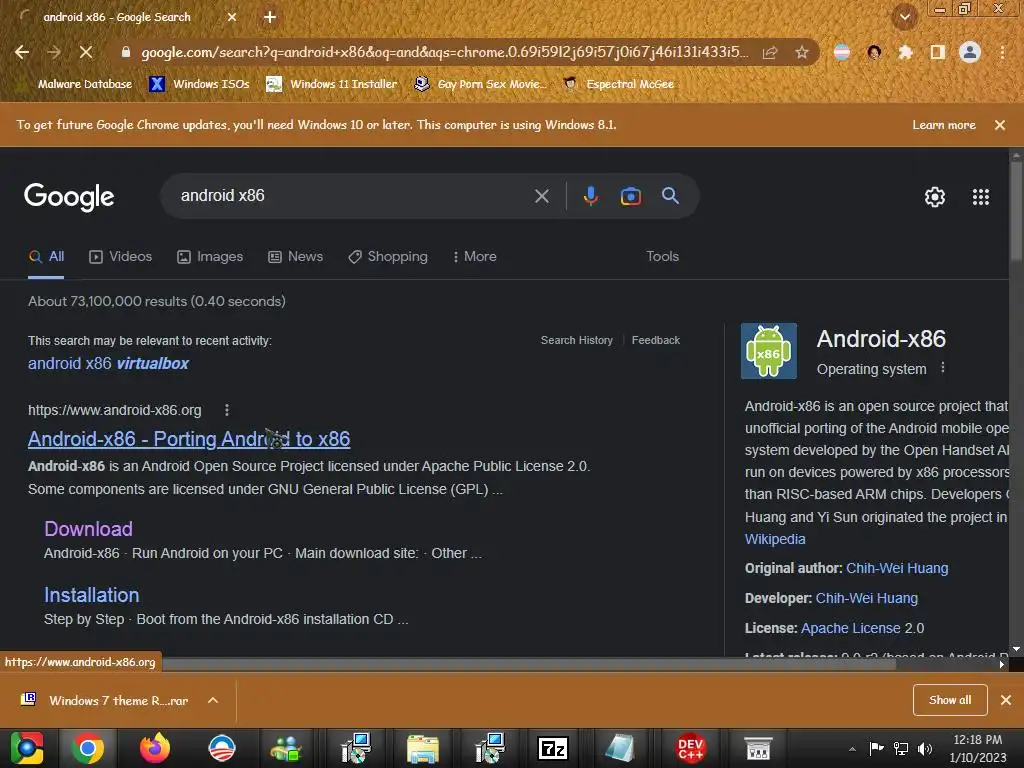Share this page from the address bar
This screenshot has width=1024, height=768.
pyautogui.click(x=771, y=52)
